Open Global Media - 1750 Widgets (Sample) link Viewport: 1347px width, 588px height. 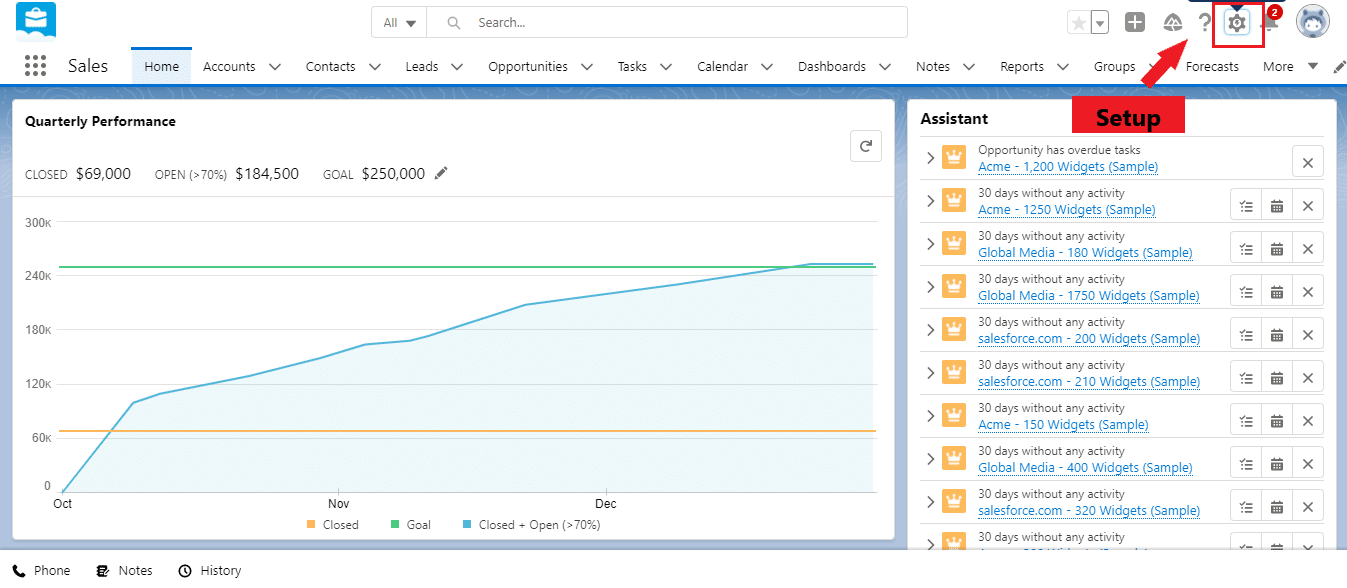tap(1088, 296)
